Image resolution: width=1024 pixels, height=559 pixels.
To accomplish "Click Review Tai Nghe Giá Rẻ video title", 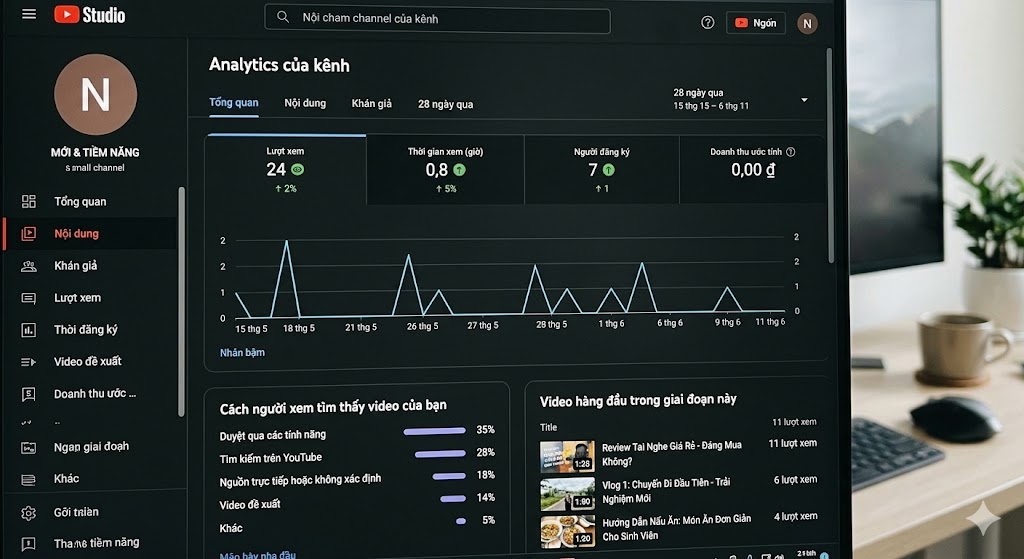I will point(671,453).
